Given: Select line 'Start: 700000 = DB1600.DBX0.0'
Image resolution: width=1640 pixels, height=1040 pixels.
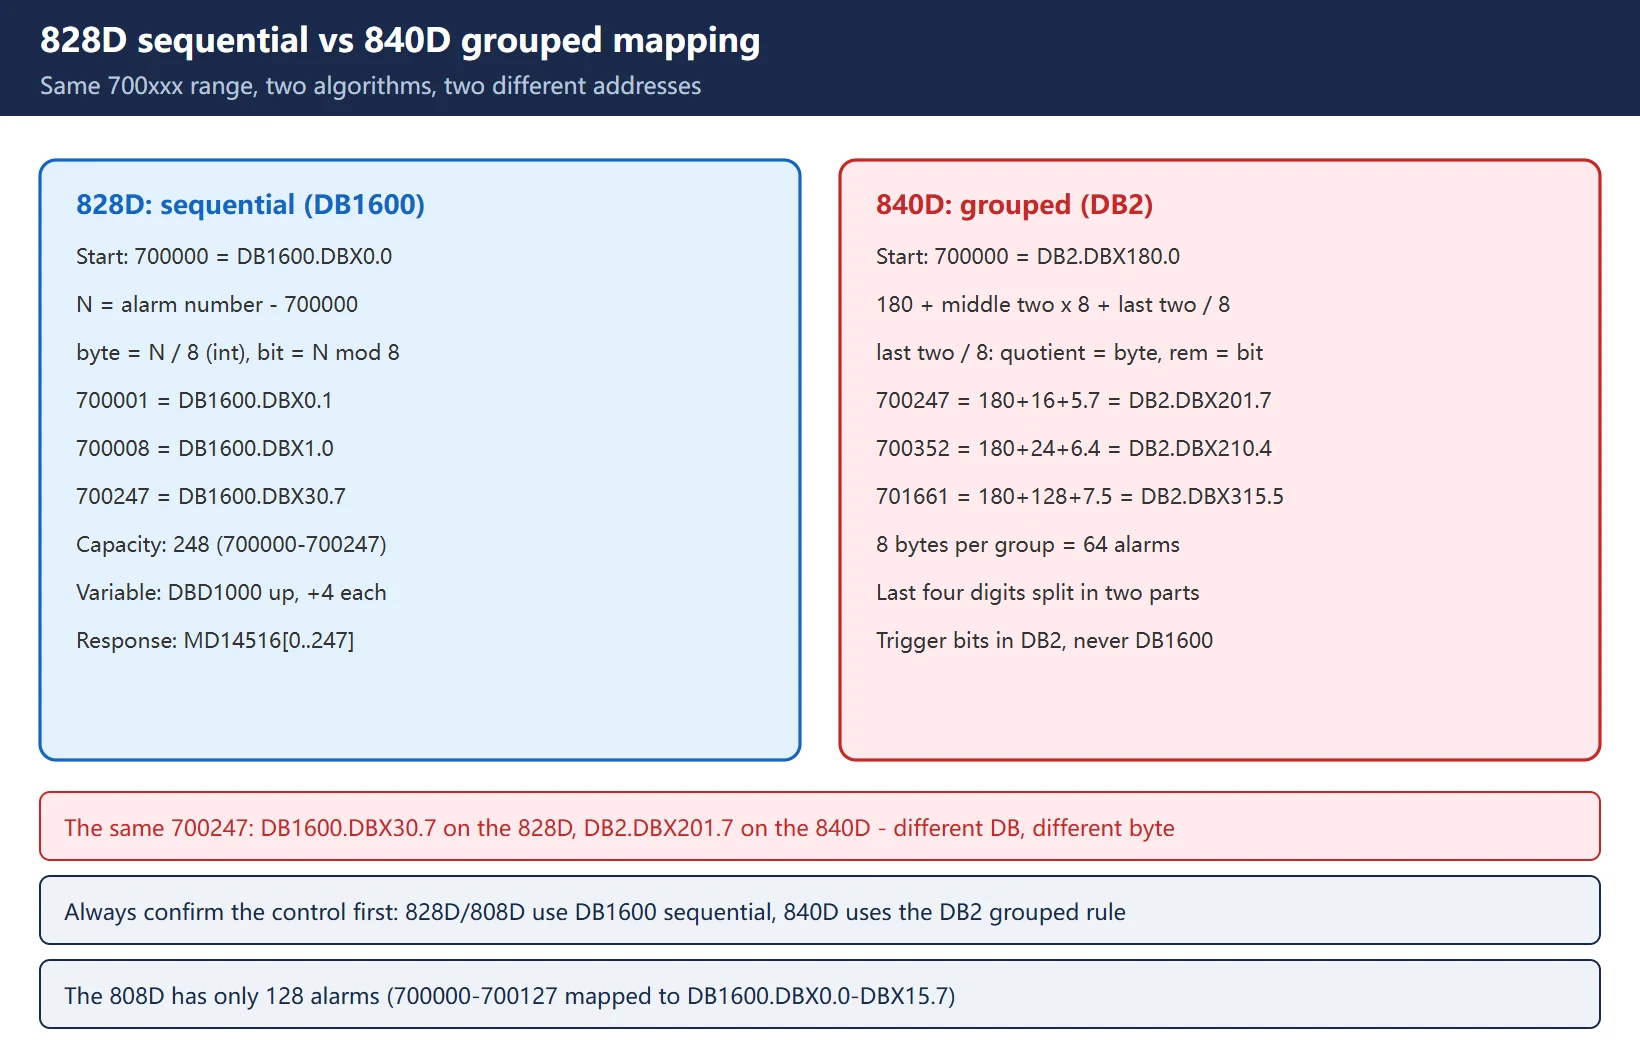Looking at the screenshot, I should coord(234,256).
